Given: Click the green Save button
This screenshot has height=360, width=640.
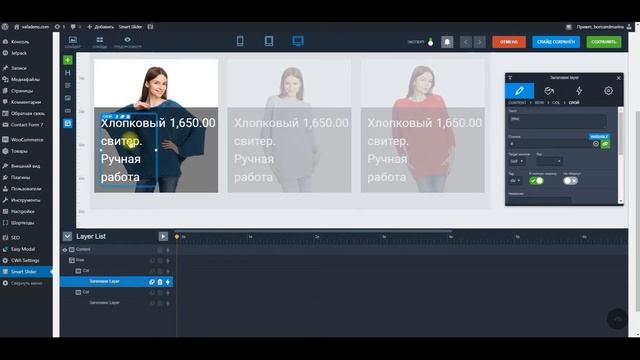Looking at the screenshot, I should tap(604, 42).
